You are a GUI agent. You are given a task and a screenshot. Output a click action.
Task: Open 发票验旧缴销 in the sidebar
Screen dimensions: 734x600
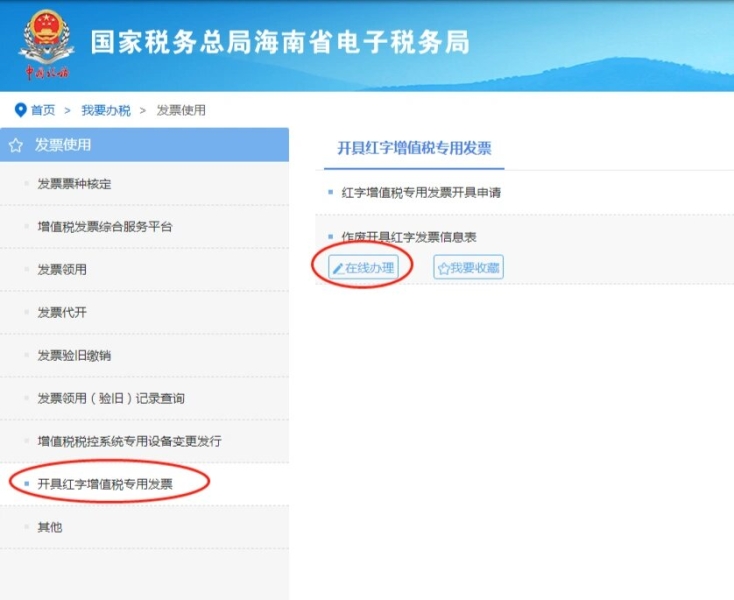pos(74,356)
